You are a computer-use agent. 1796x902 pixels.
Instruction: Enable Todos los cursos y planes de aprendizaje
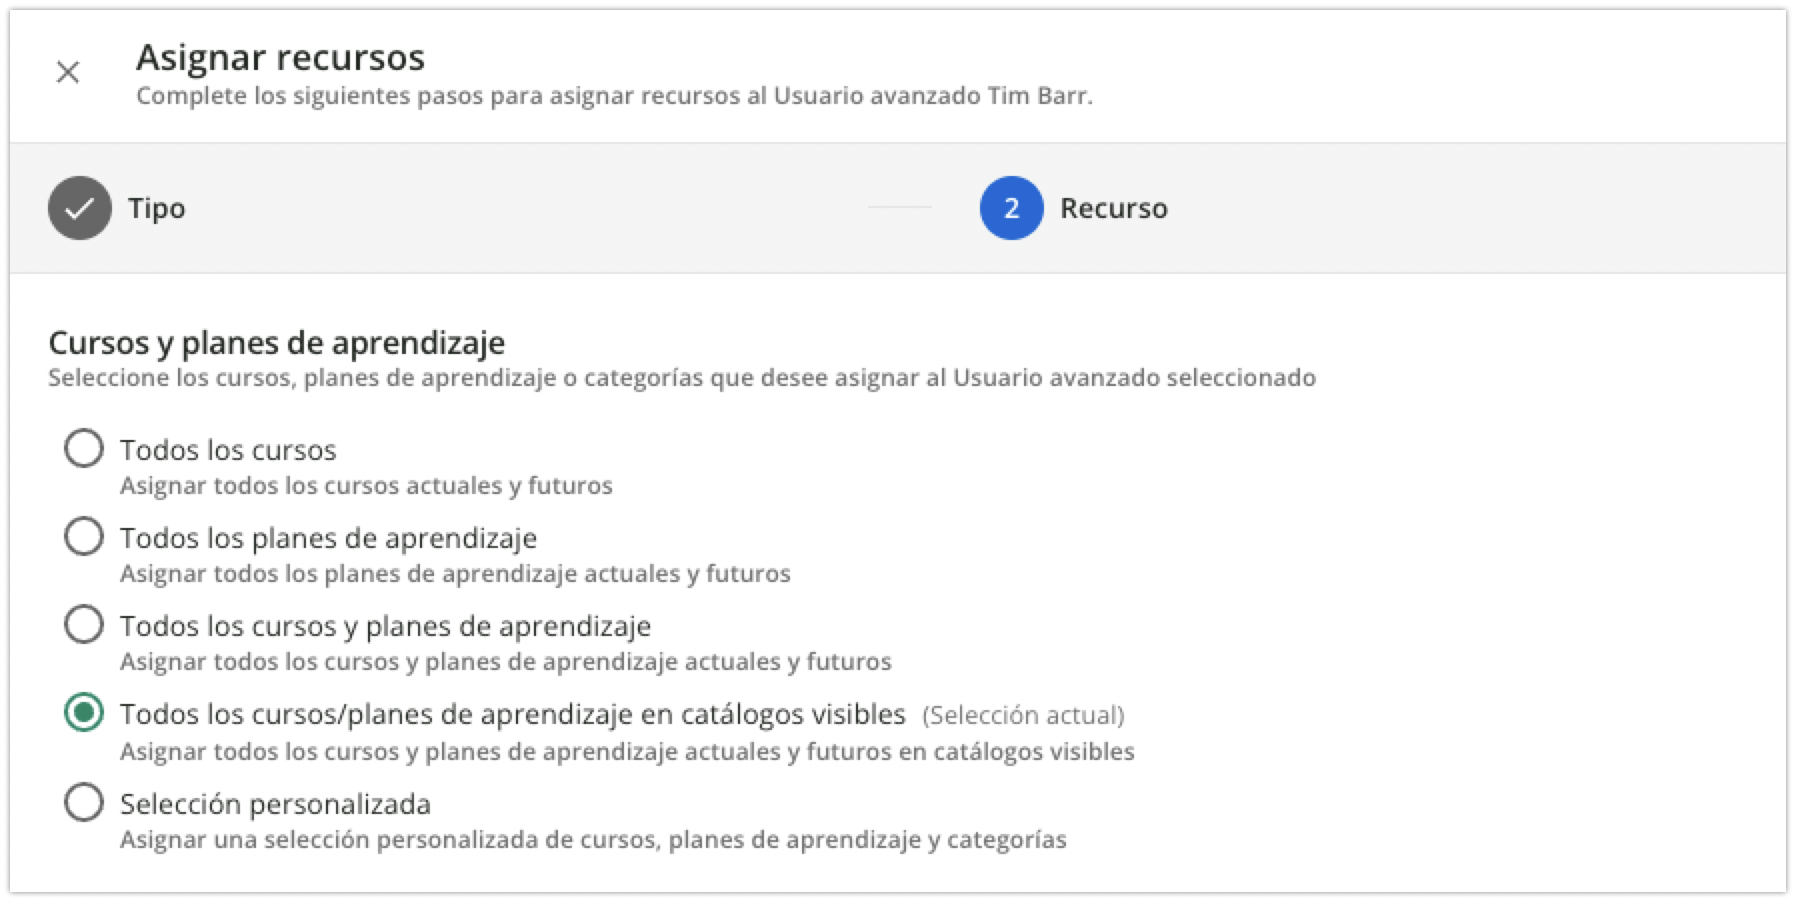[x=84, y=625]
